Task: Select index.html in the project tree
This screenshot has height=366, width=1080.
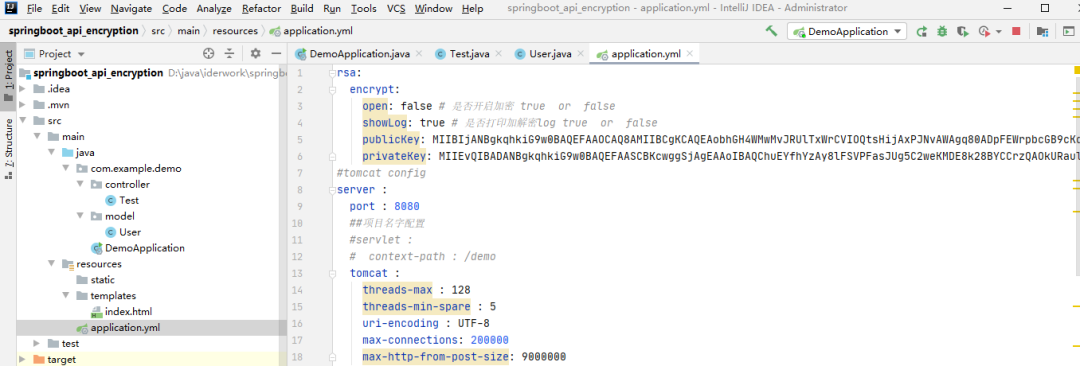Action: click(x=128, y=312)
